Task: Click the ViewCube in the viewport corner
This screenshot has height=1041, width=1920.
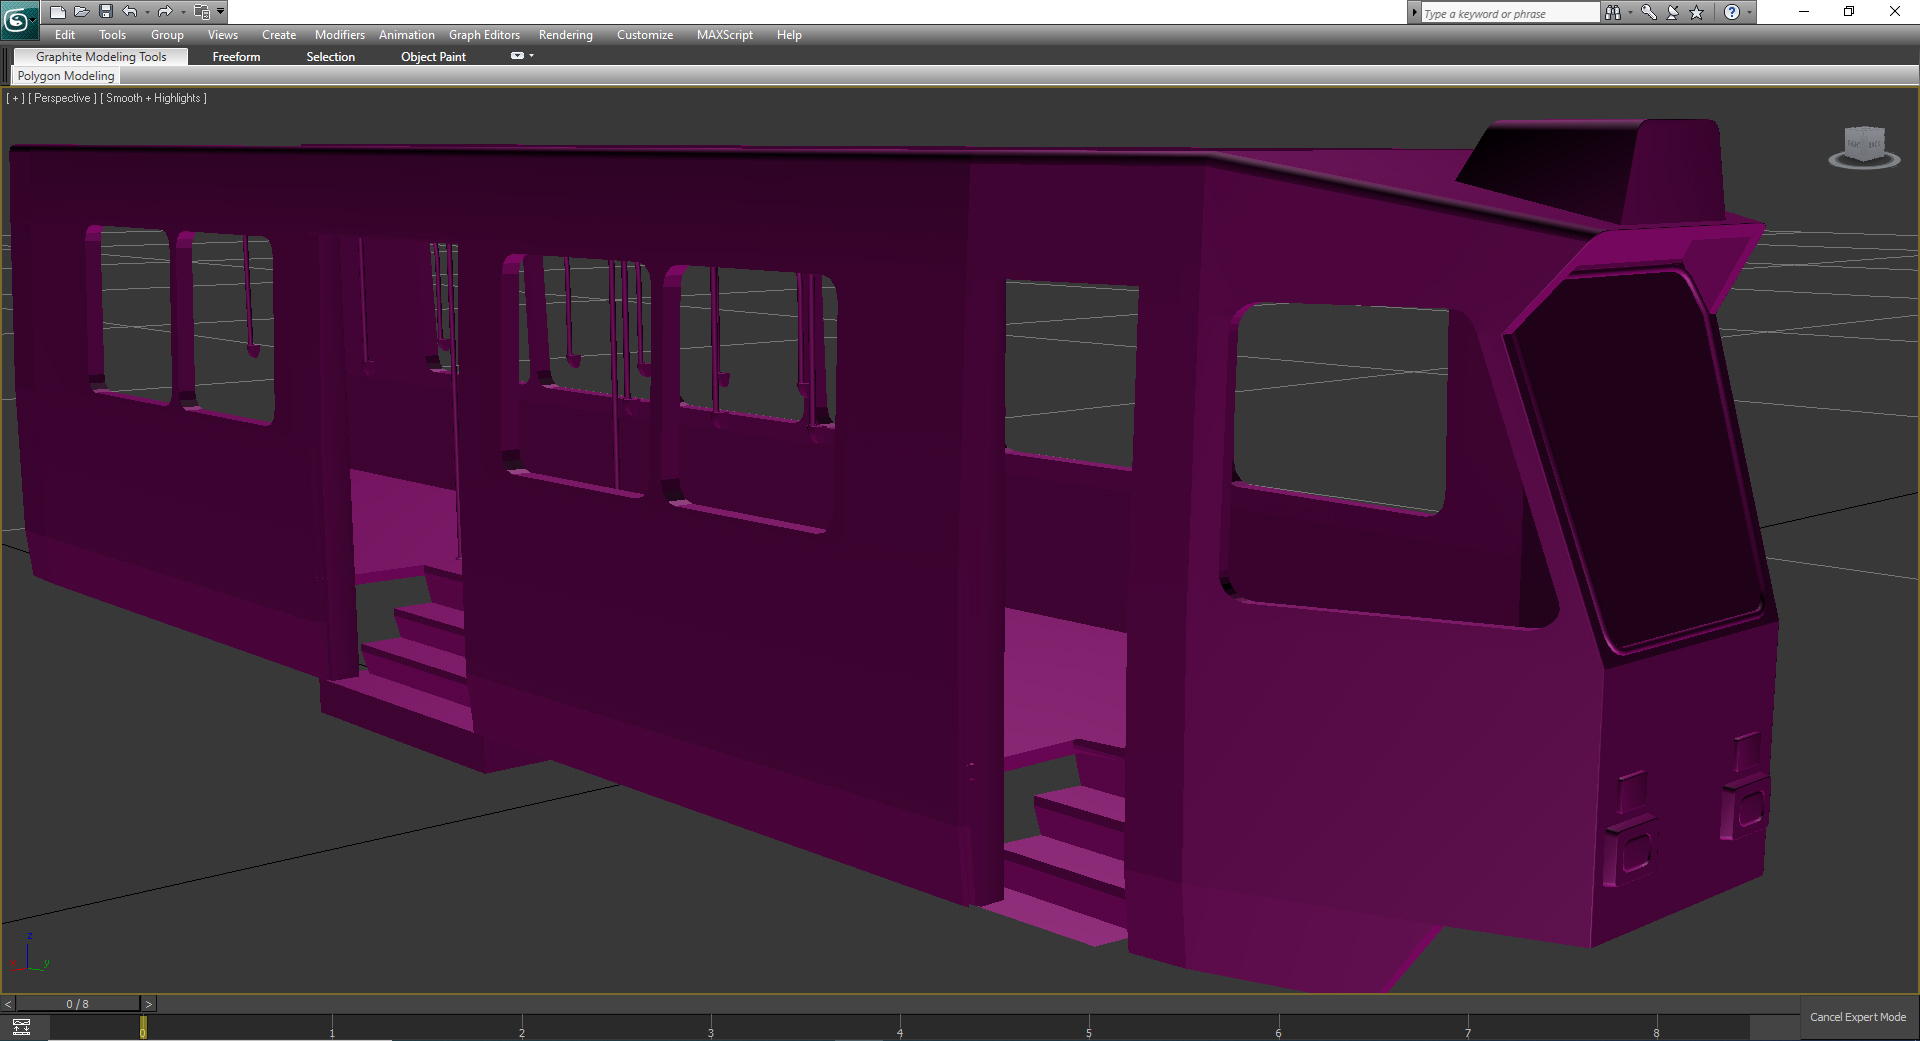Action: click(x=1864, y=147)
